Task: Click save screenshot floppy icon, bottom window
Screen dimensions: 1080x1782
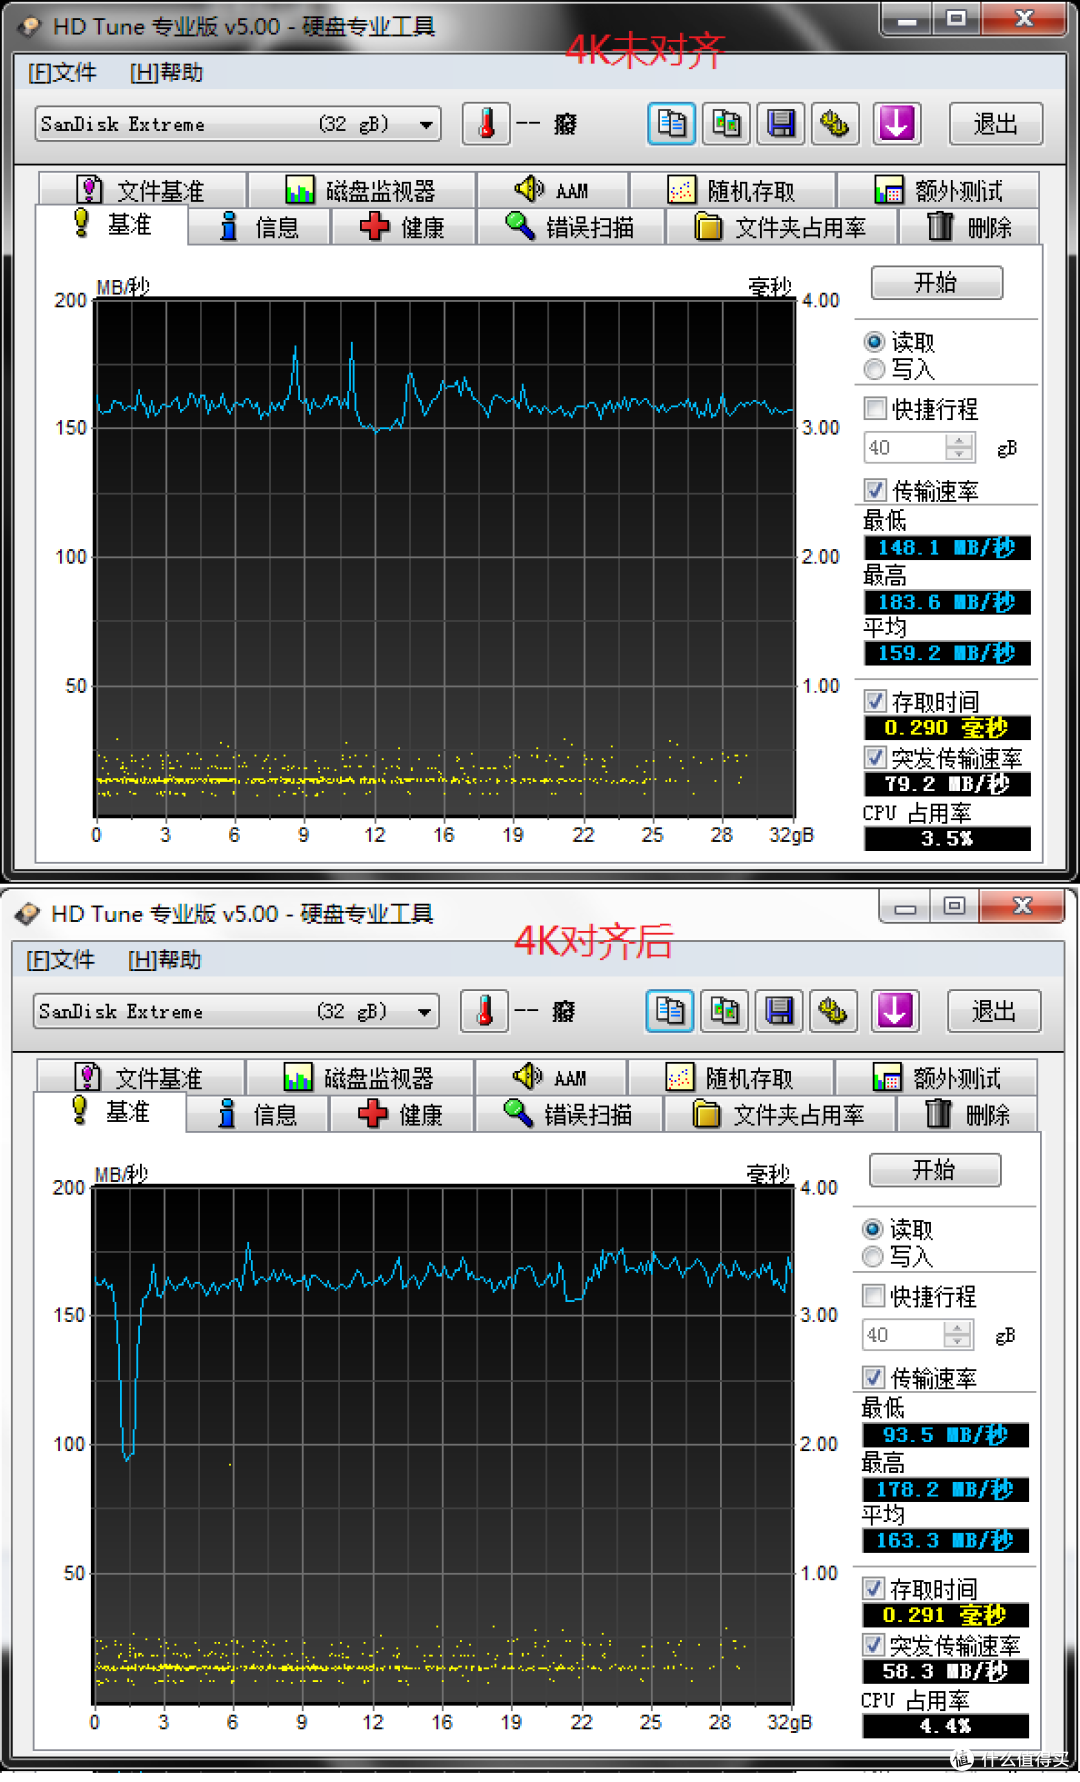Action: tap(779, 1011)
